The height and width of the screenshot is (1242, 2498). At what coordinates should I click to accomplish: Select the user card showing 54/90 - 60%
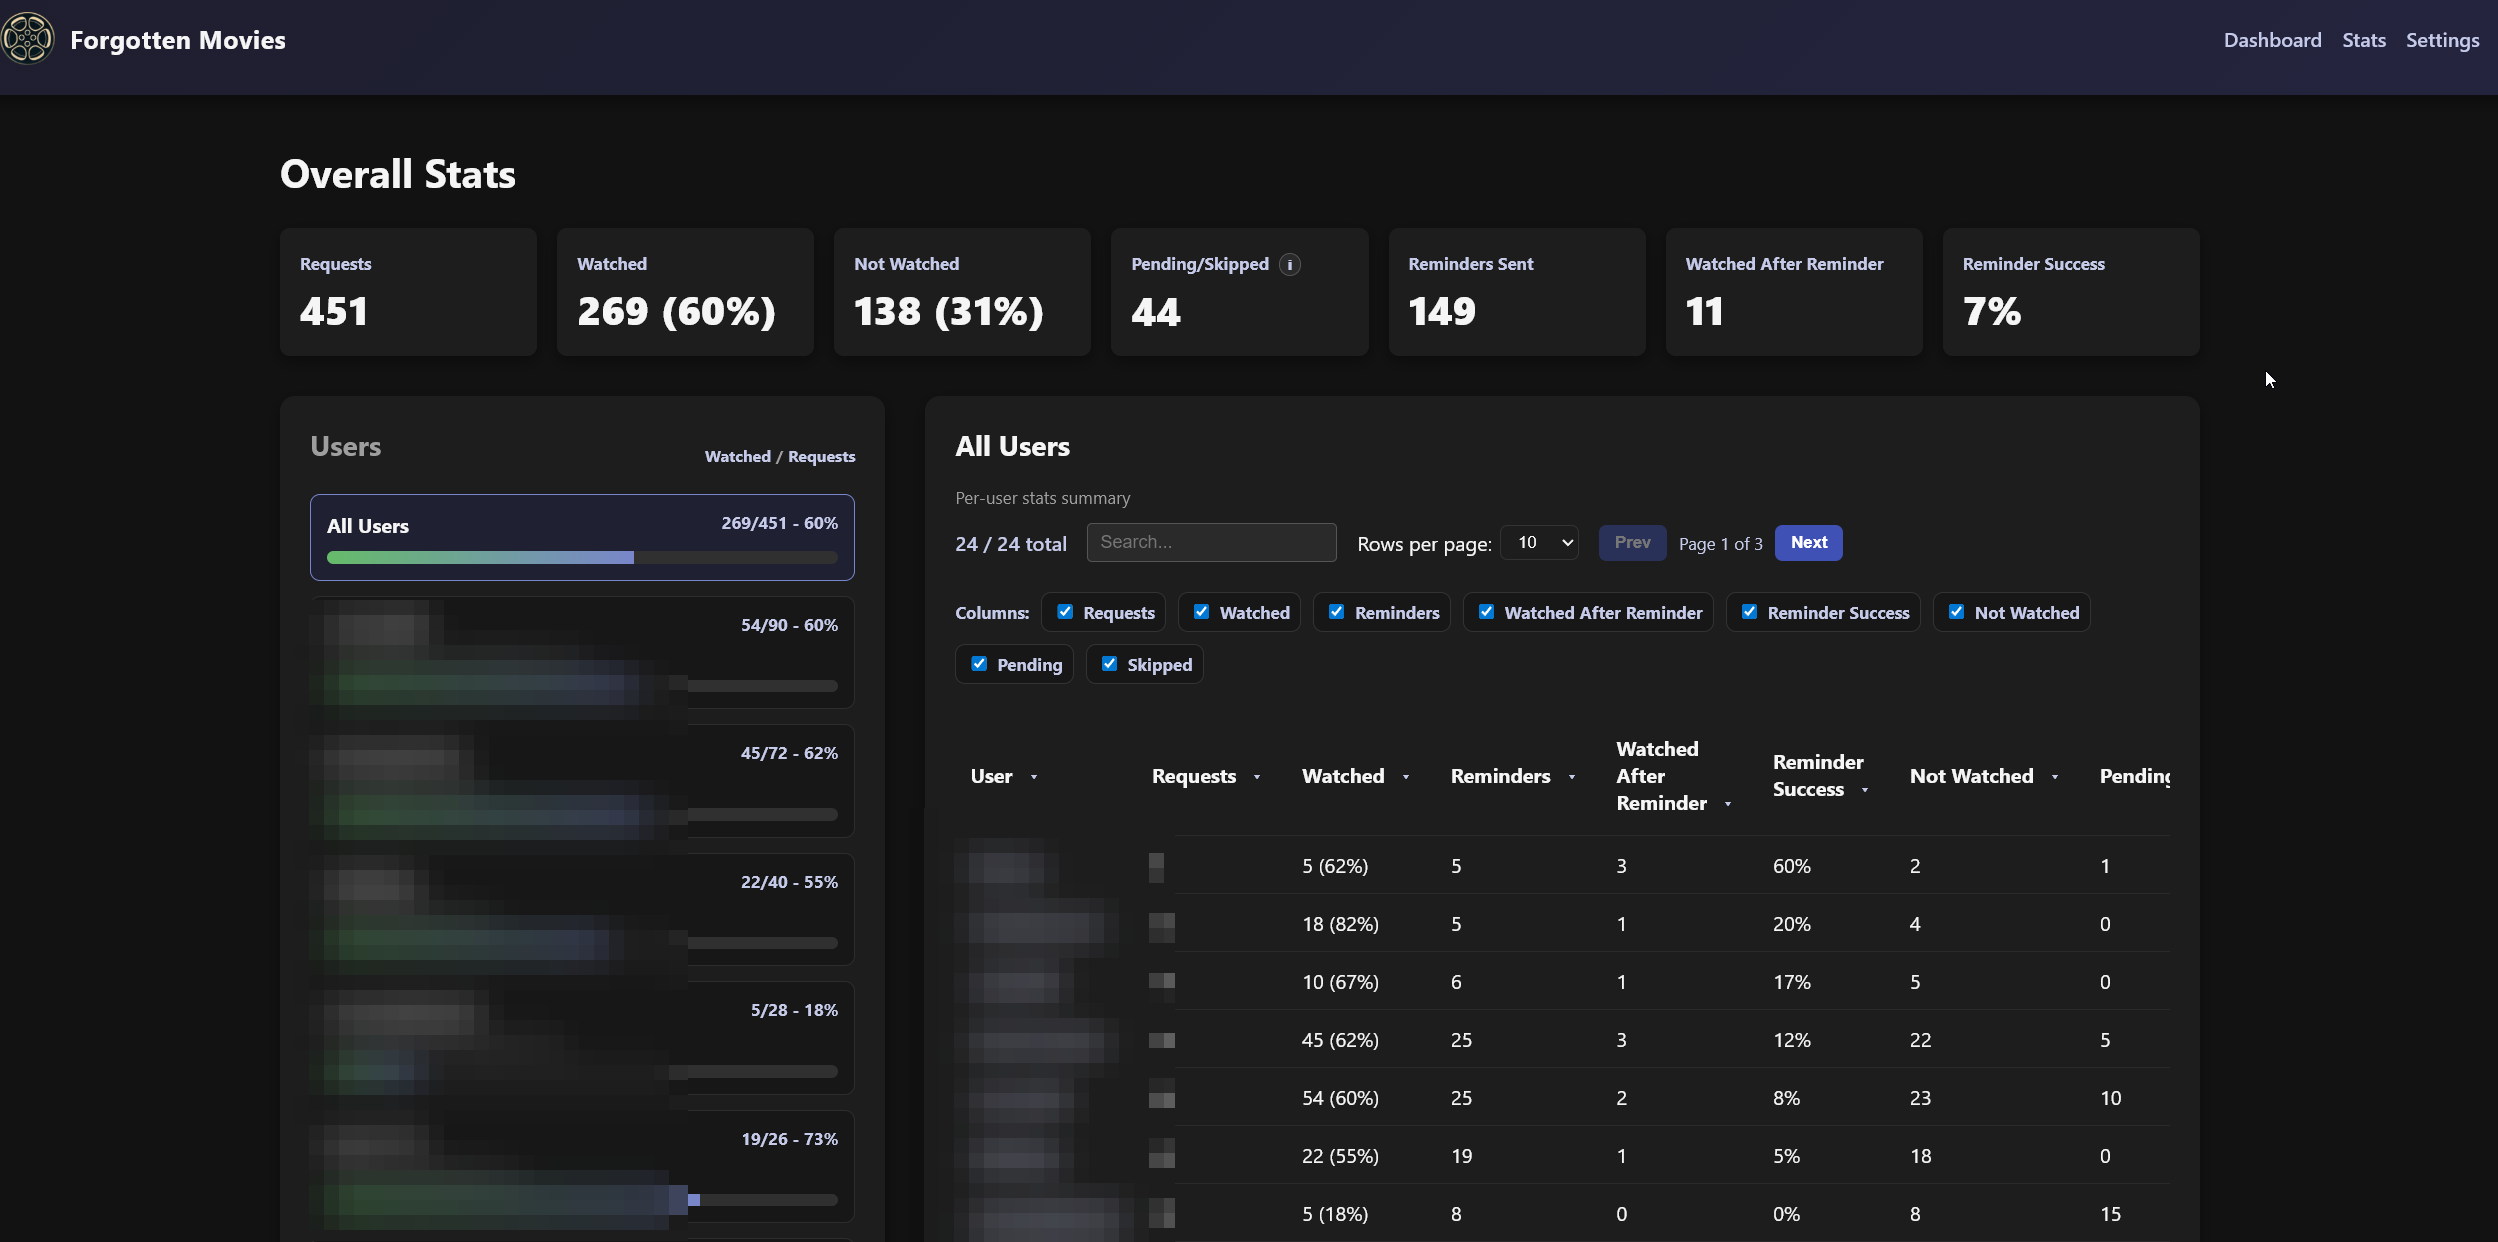click(x=582, y=653)
